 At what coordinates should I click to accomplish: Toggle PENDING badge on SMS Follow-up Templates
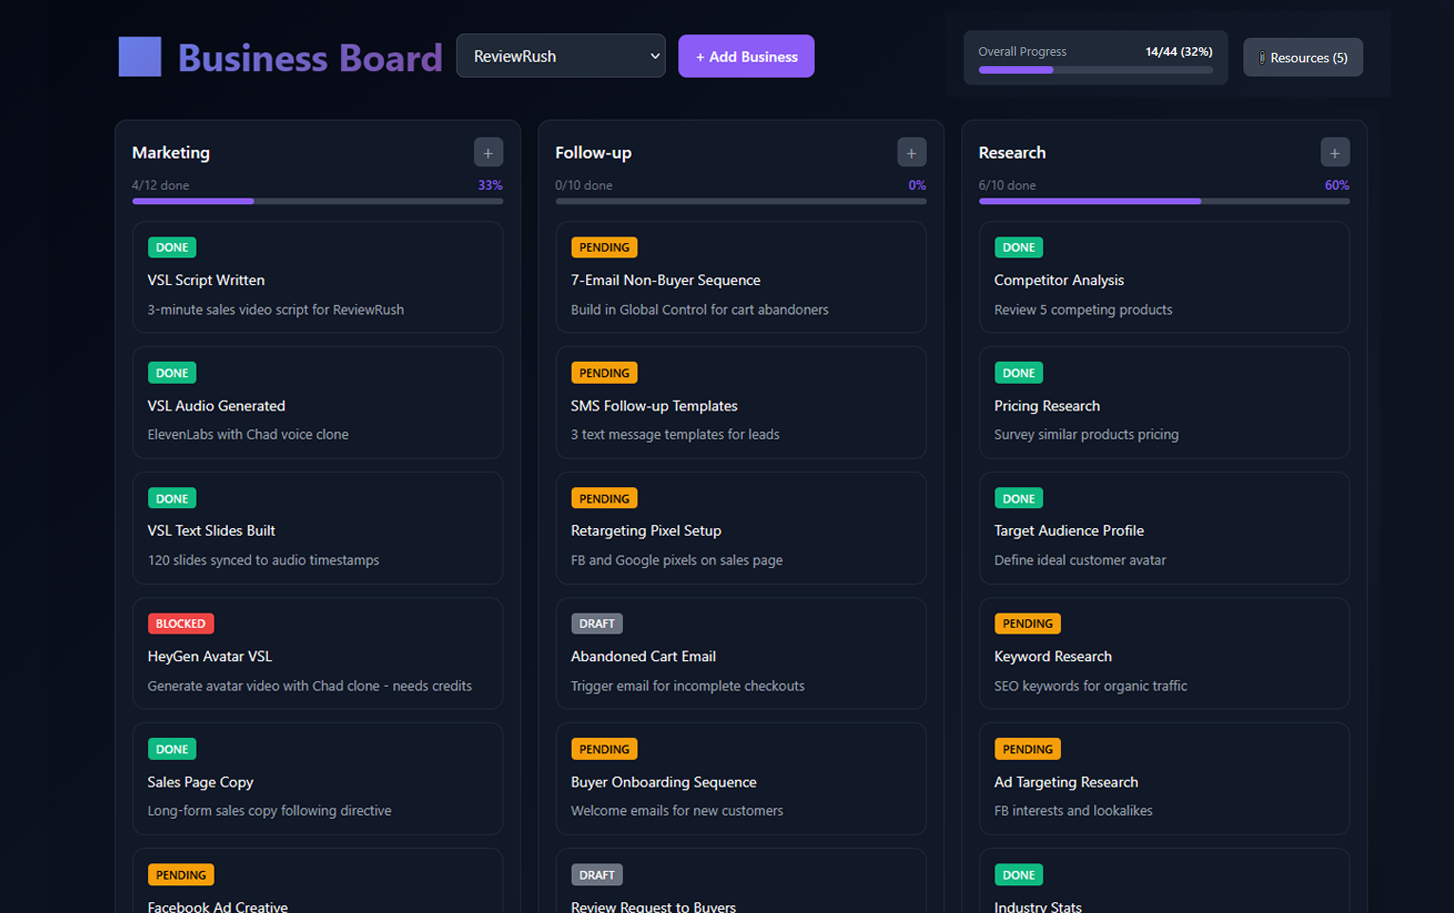(x=604, y=373)
